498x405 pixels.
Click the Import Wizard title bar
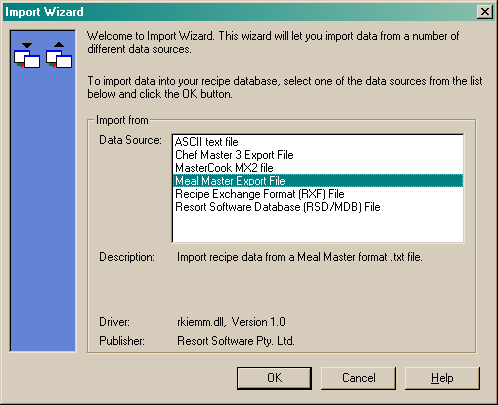240,12
